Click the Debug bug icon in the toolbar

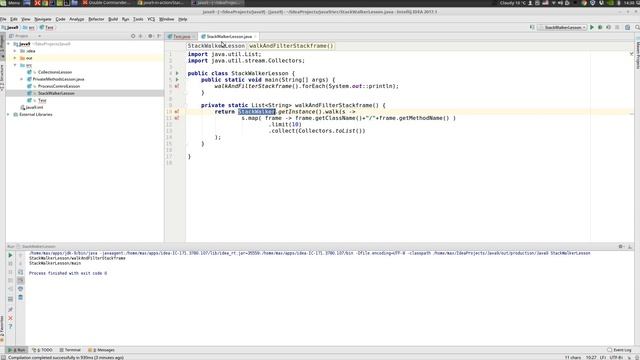pos(600,27)
